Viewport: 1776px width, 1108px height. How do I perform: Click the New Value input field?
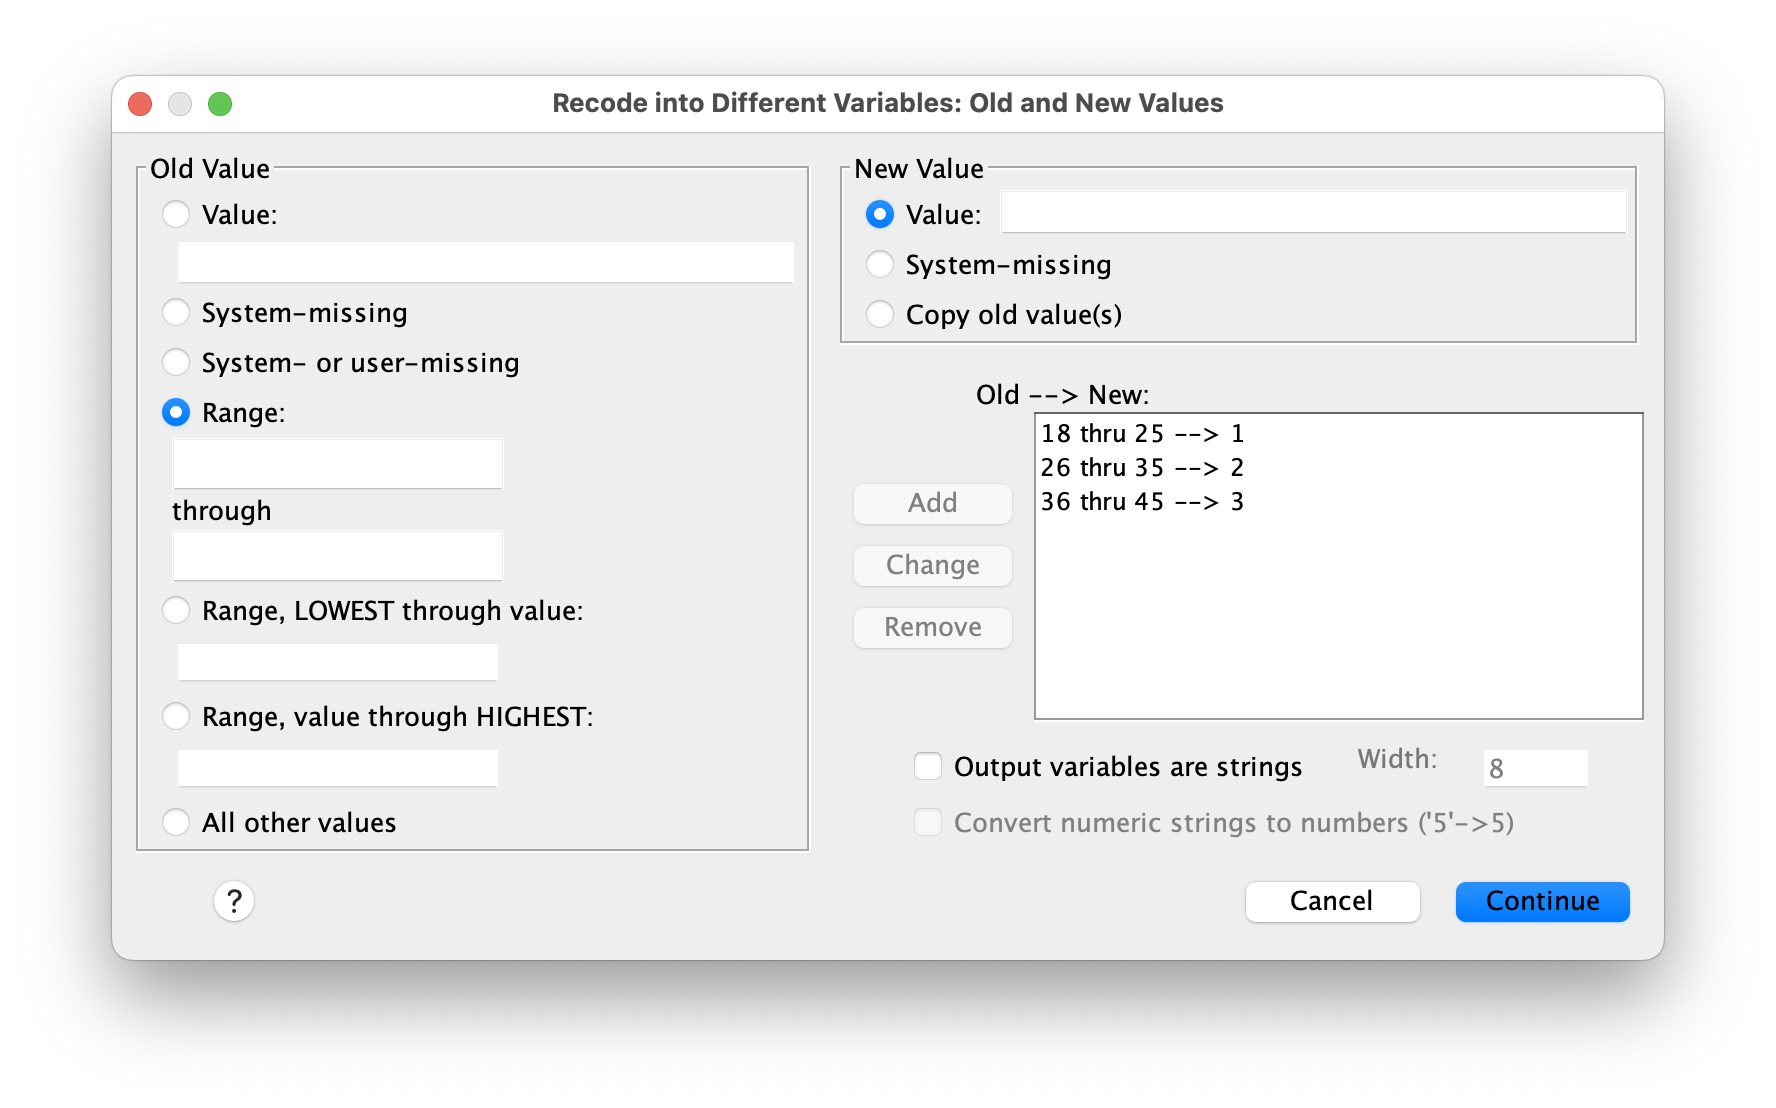pos(1313,213)
